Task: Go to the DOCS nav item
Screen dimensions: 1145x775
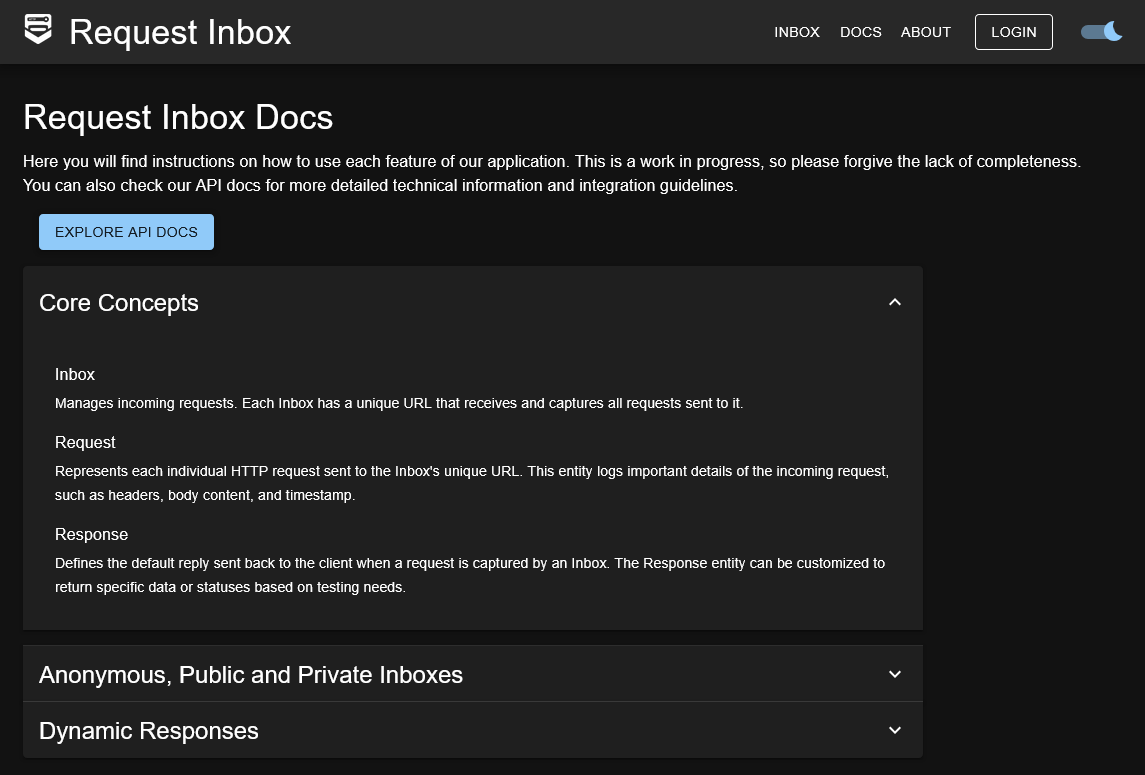Action: point(860,32)
